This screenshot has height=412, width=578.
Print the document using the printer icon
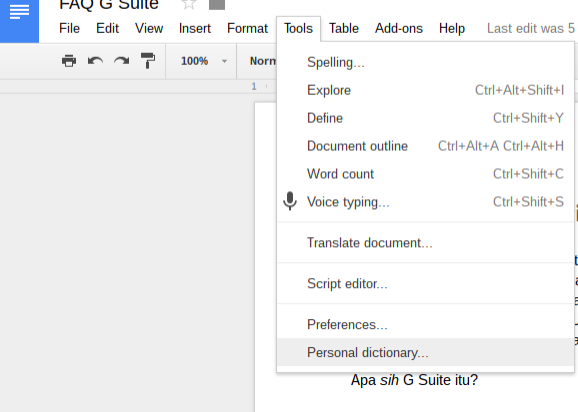(x=69, y=61)
